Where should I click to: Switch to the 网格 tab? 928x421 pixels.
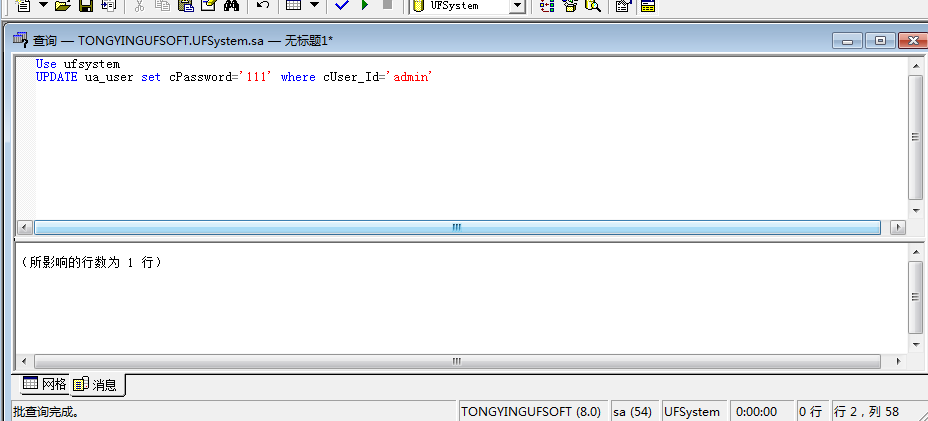[x=45, y=384]
